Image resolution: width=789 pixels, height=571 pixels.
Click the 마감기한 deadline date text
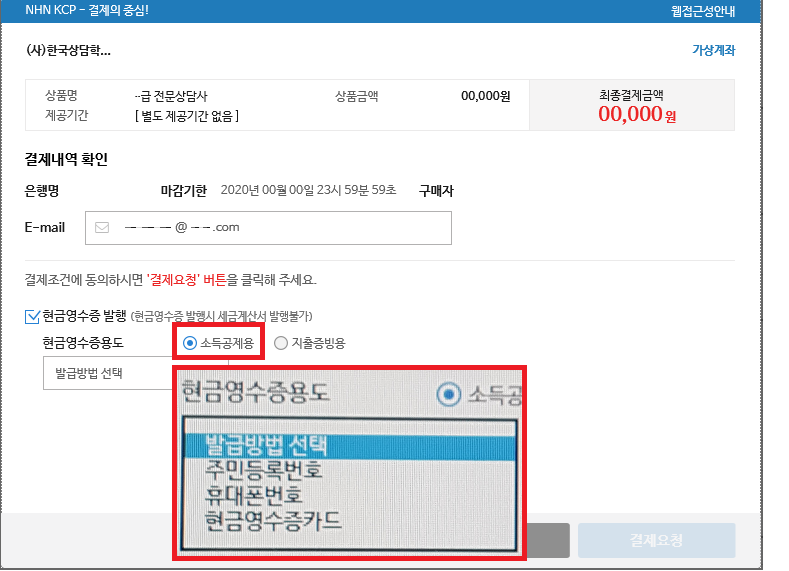click(x=308, y=191)
